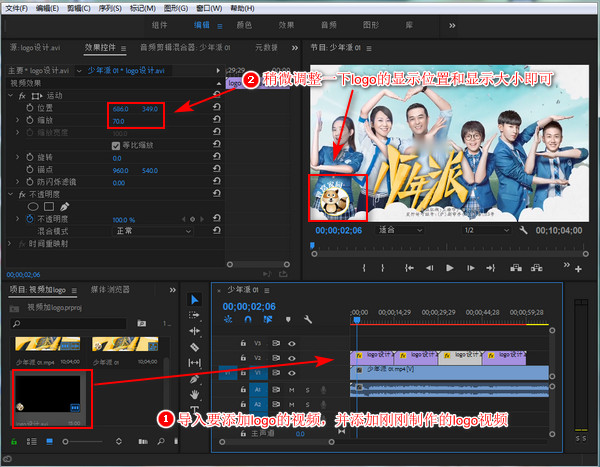Reset the 缩放 parameter
Image resolution: width=600 pixels, height=467 pixels.
(x=217, y=119)
